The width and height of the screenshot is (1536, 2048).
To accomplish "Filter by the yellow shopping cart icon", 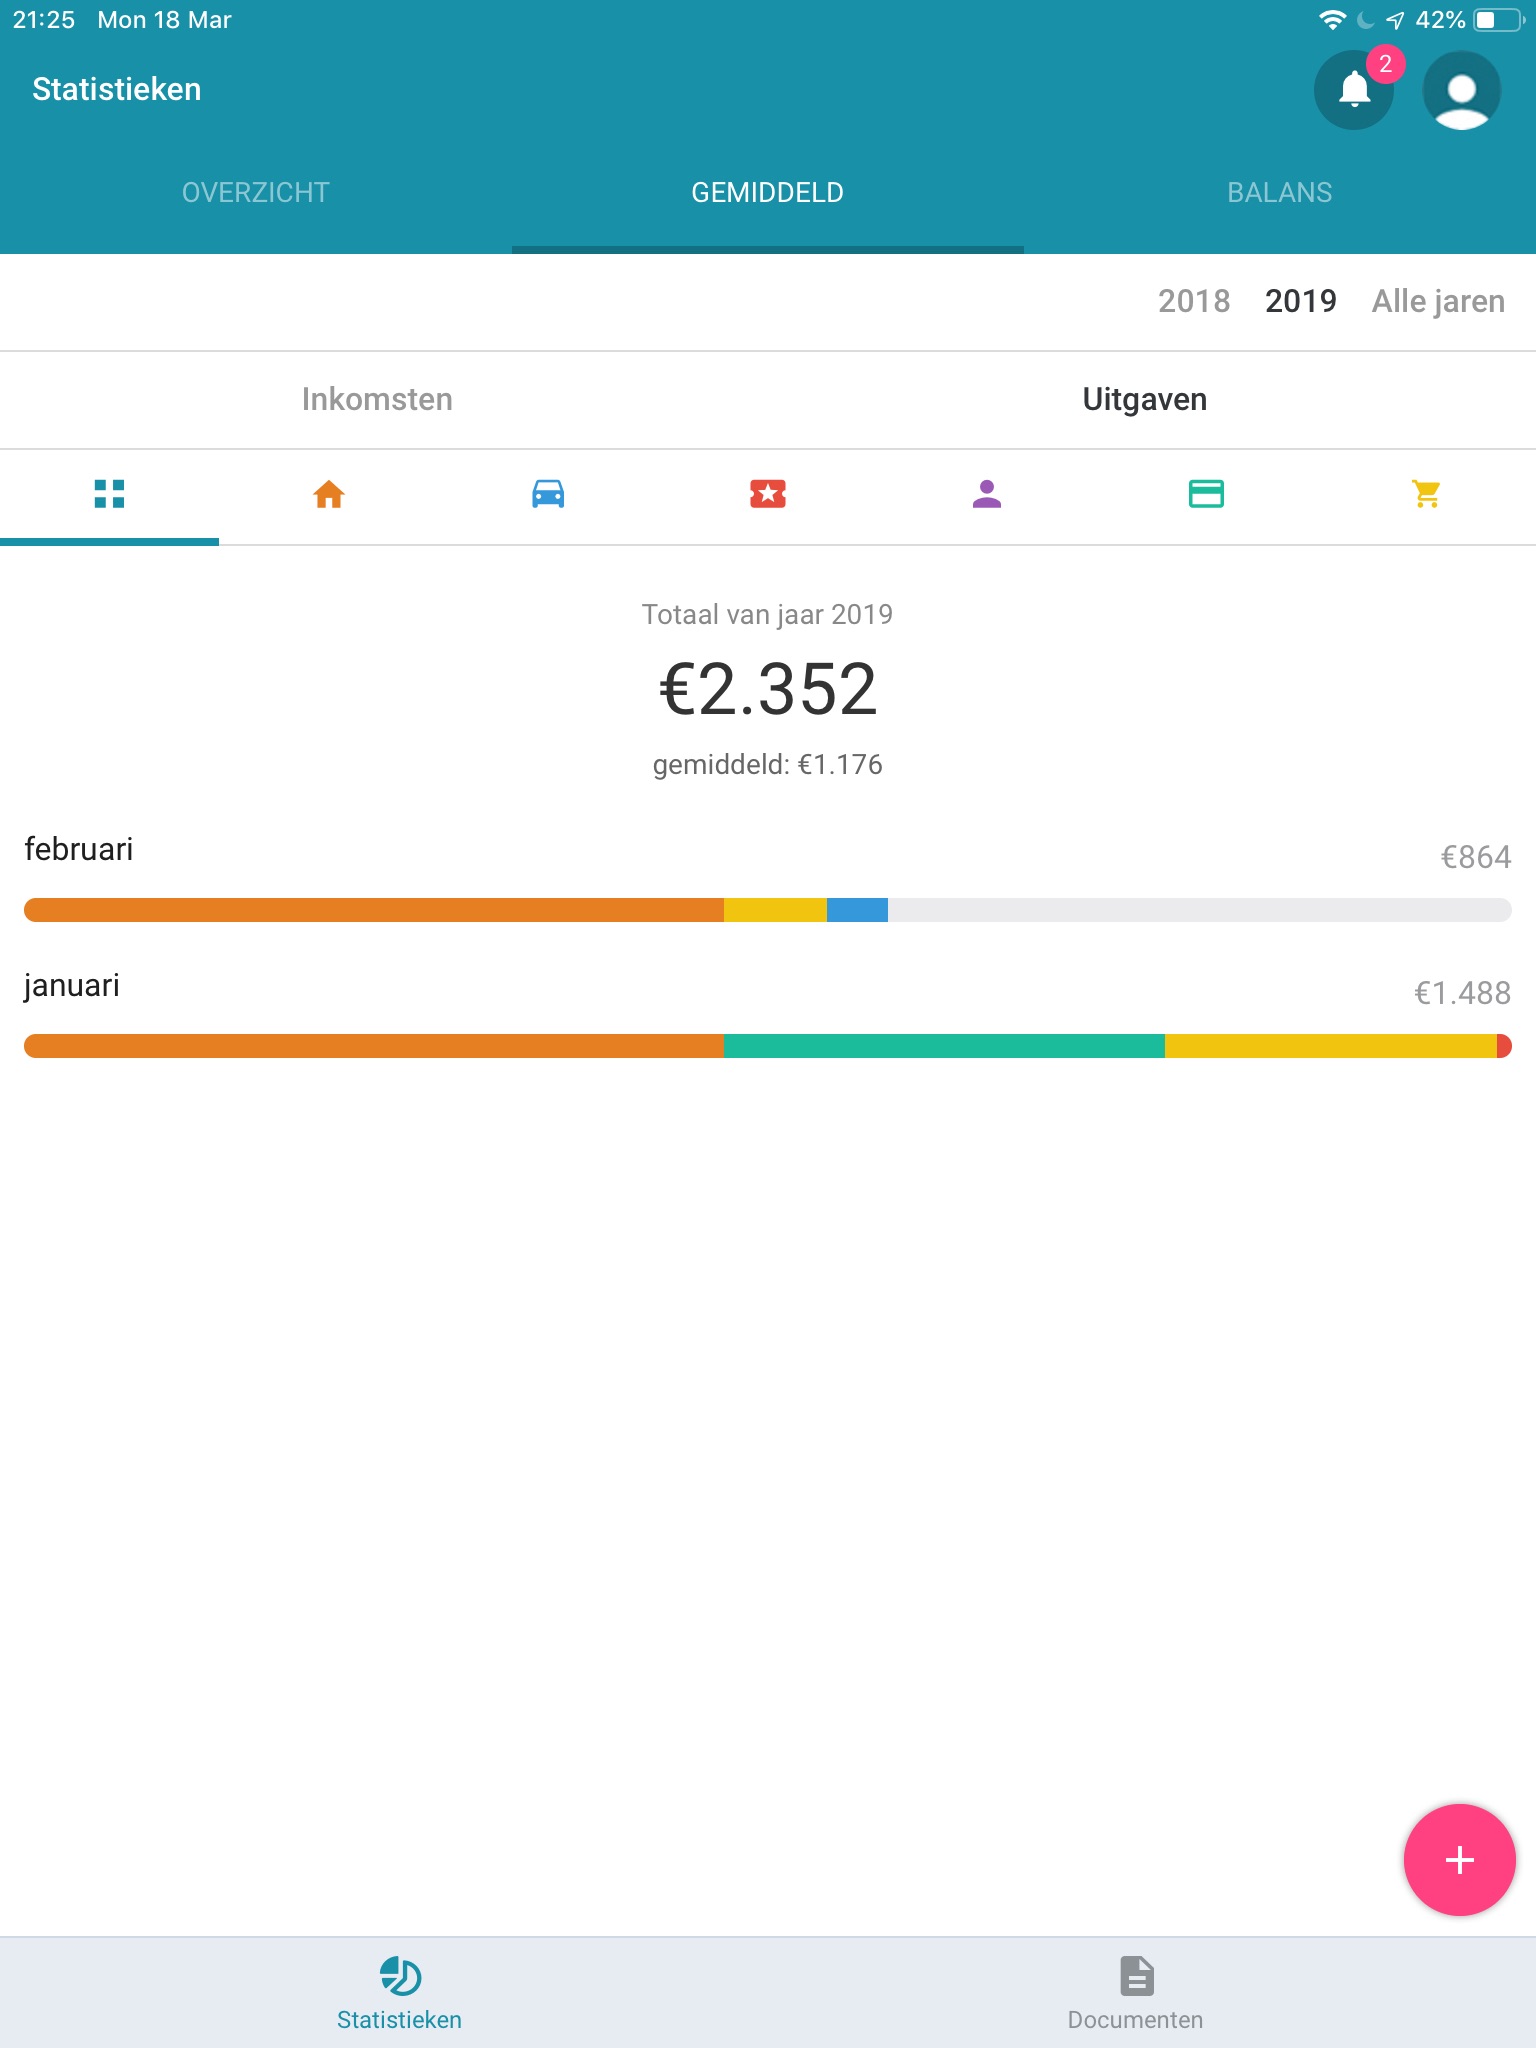I will coord(1426,494).
